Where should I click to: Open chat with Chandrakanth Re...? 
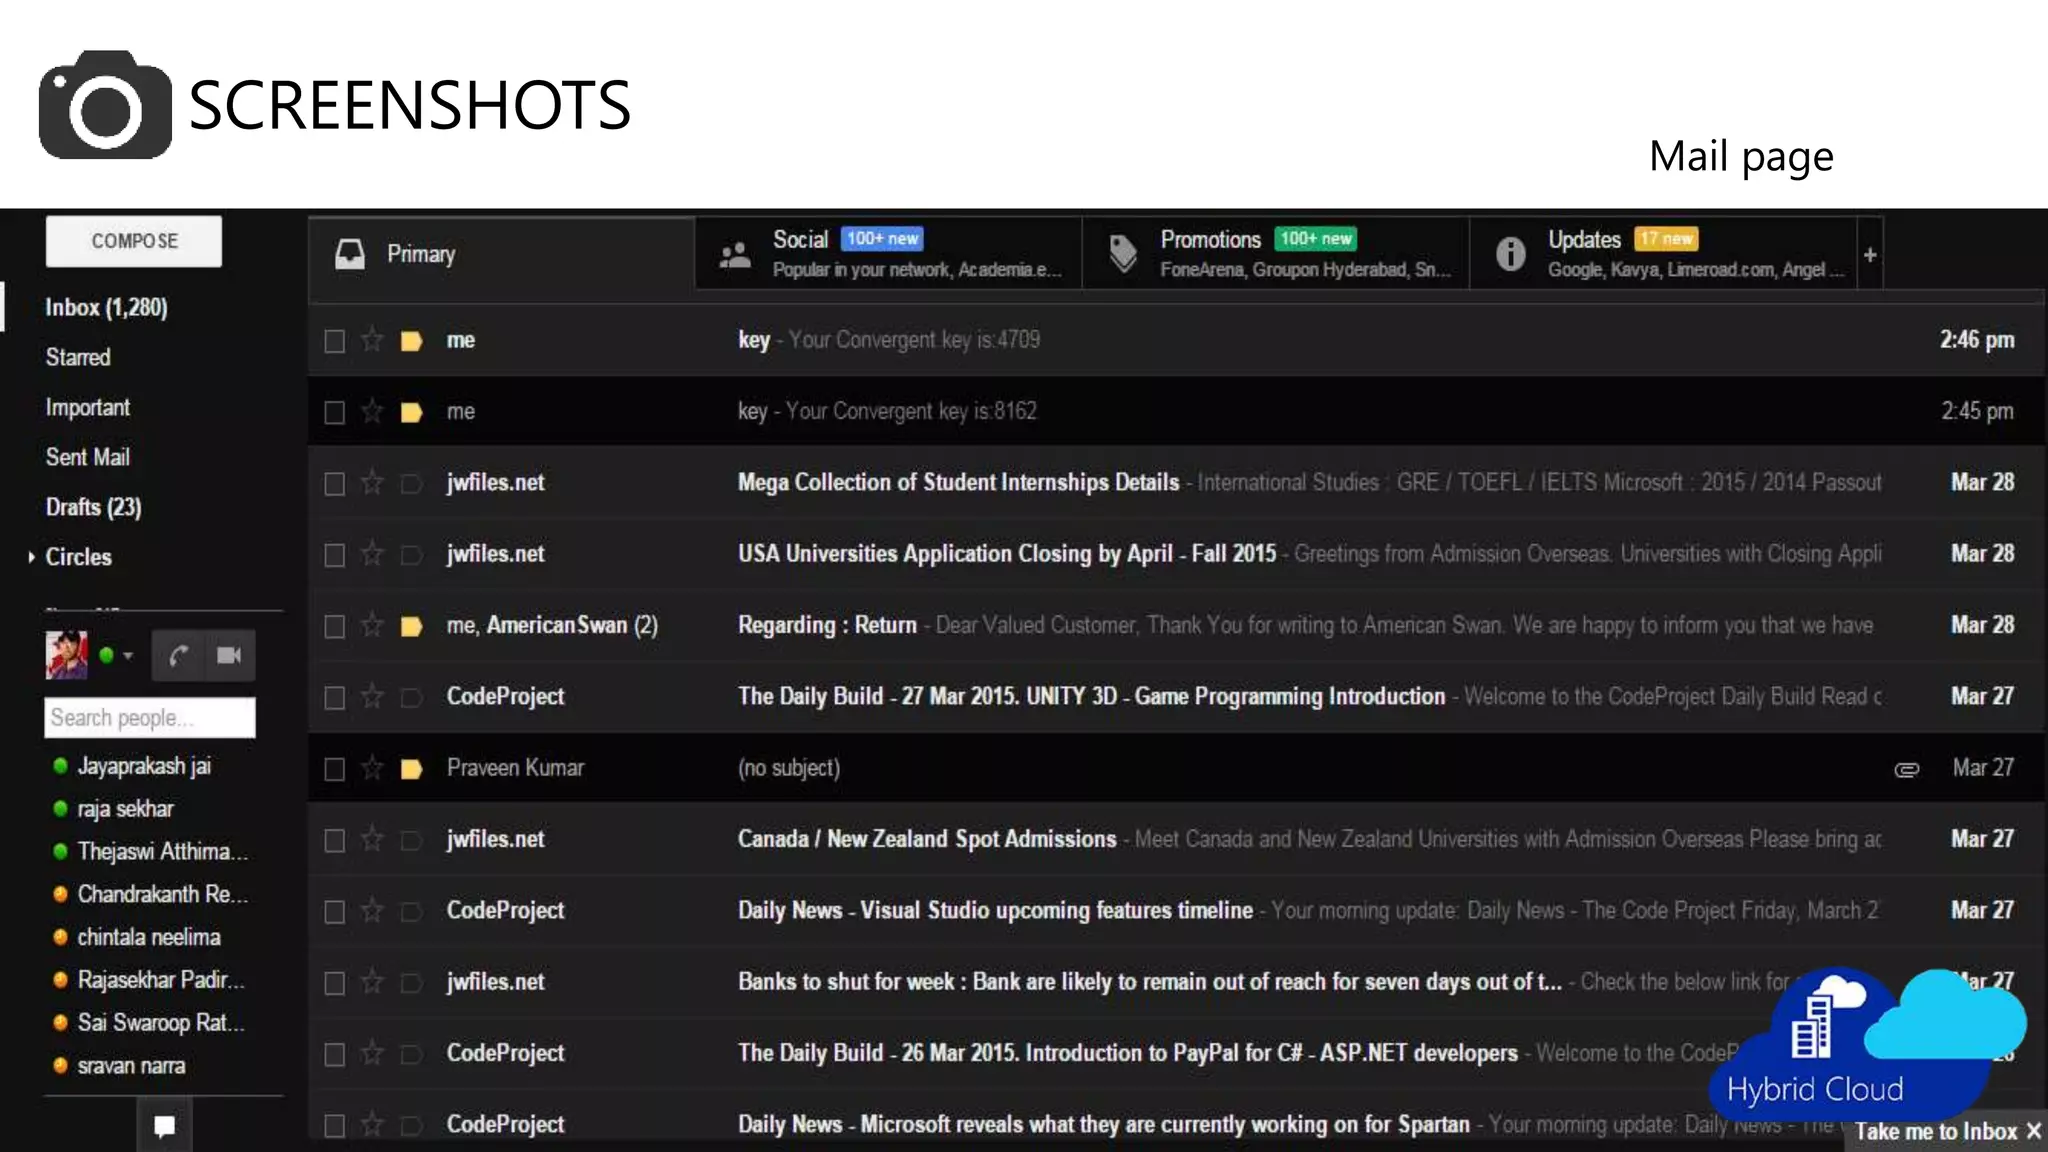point(163,894)
